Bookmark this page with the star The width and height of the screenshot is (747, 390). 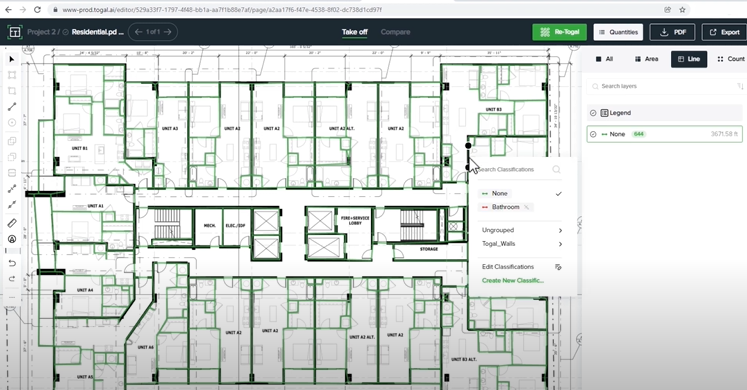click(x=682, y=10)
